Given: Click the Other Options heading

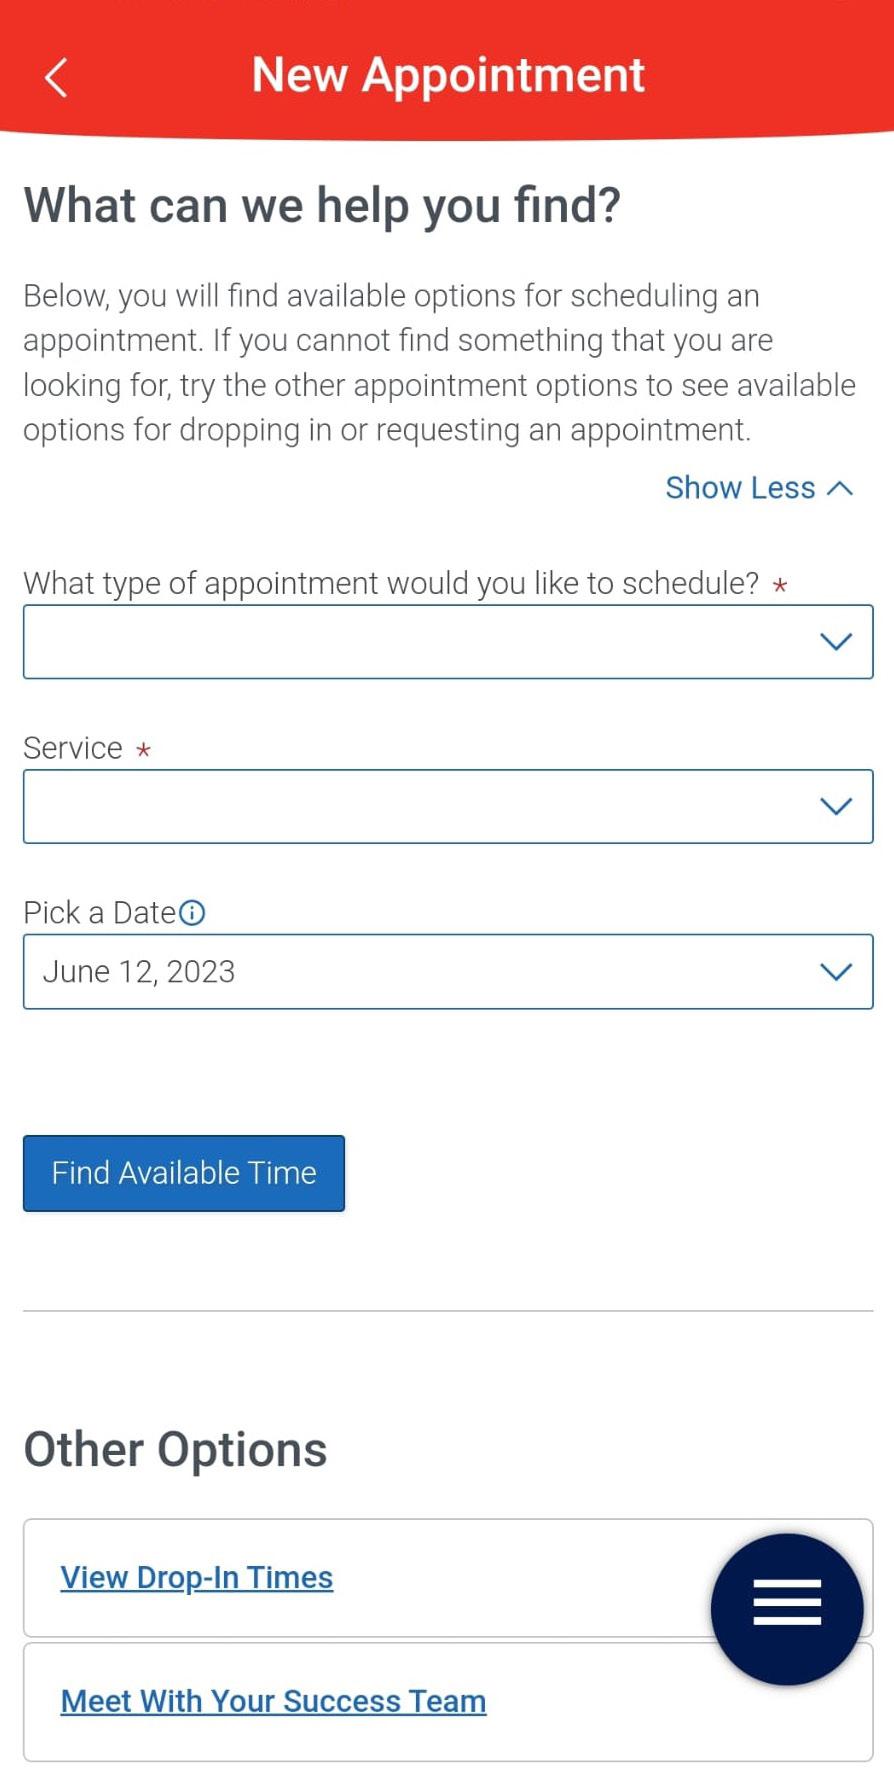Looking at the screenshot, I should click(175, 1449).
